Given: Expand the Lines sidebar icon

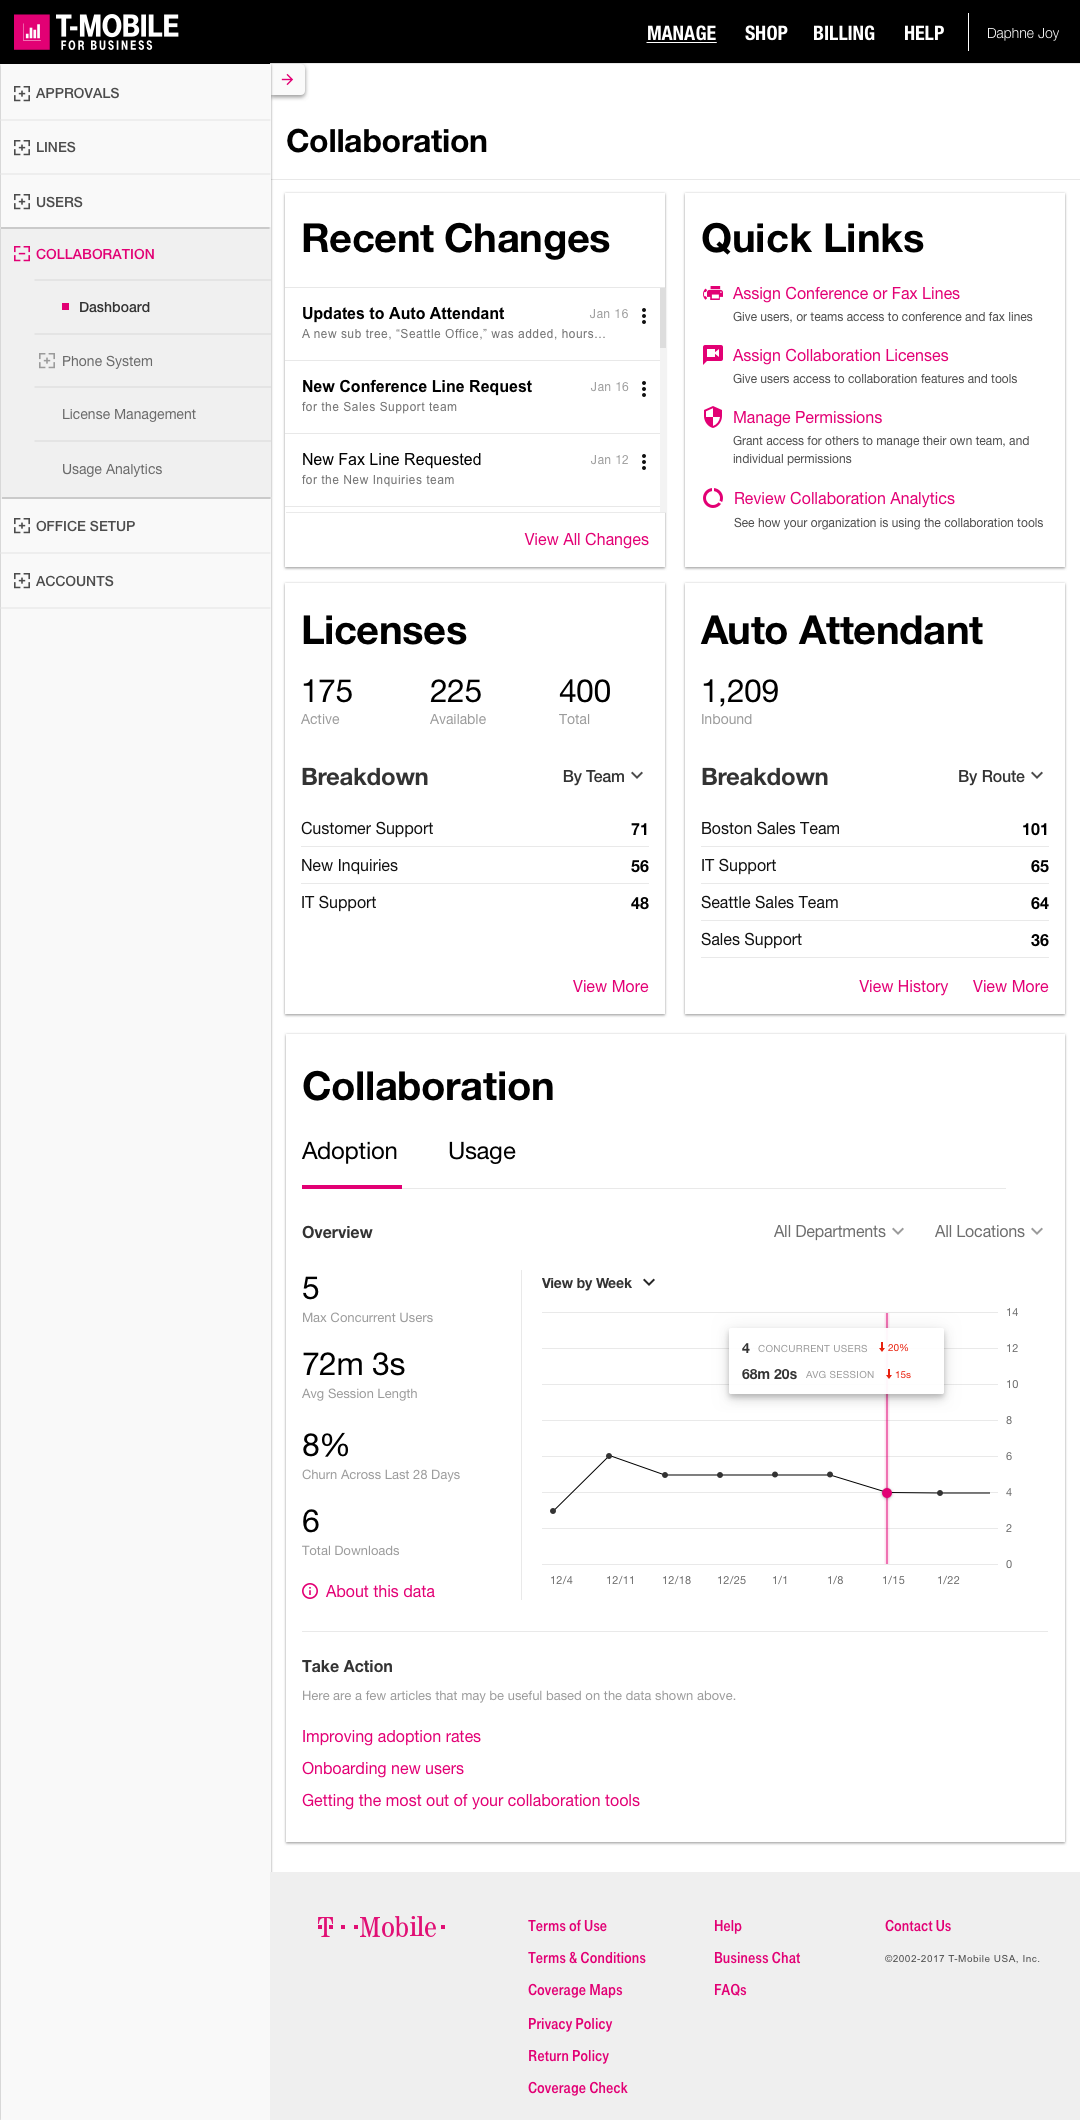Looking at the screenshot, I should click(22, 147).
